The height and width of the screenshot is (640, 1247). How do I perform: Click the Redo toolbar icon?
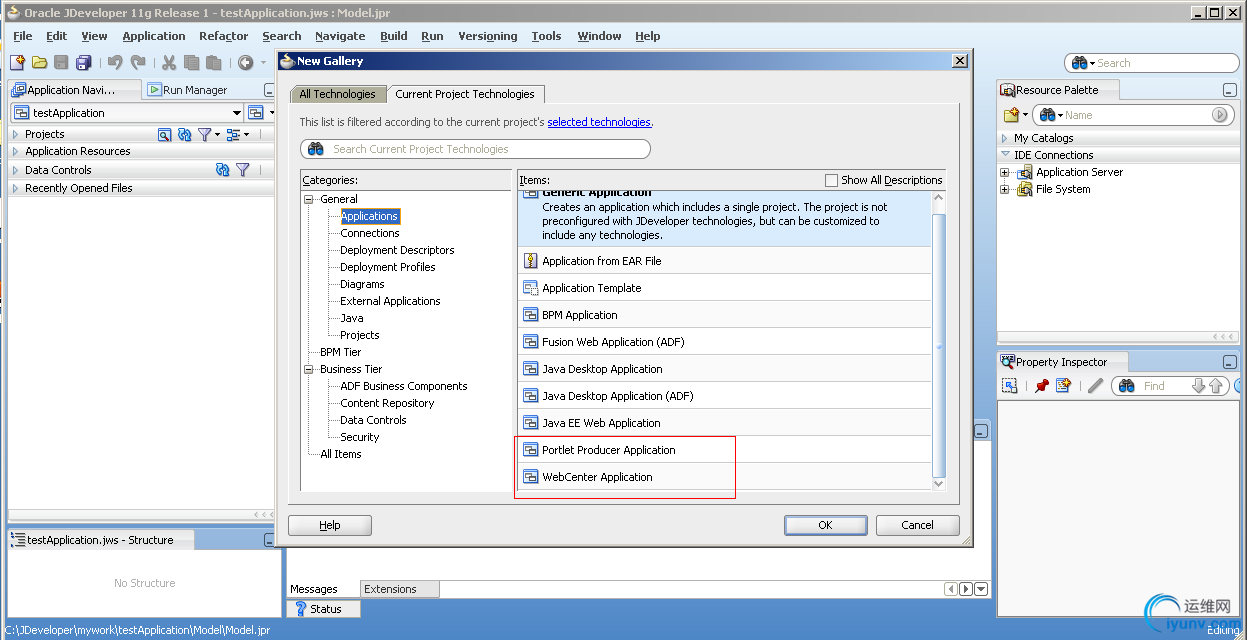coord(138,63)
